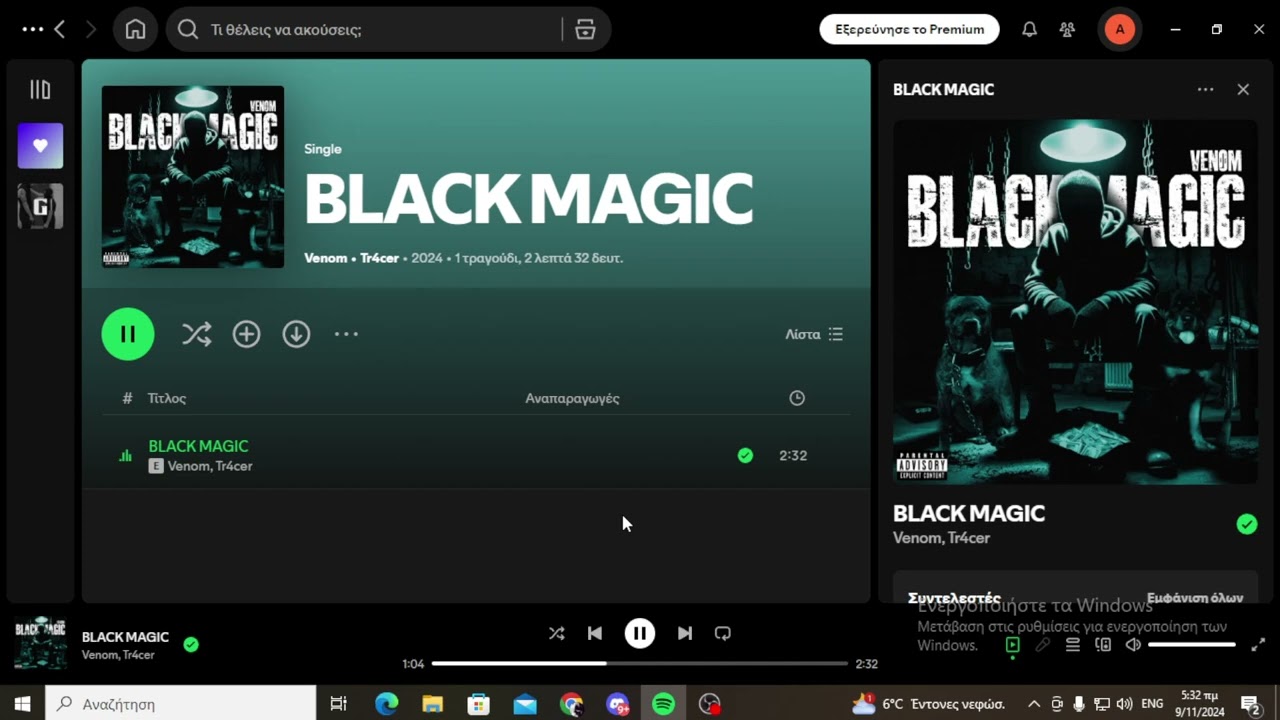
Task: Open the Spotify Home page
Action: click(x=135, y=30)
